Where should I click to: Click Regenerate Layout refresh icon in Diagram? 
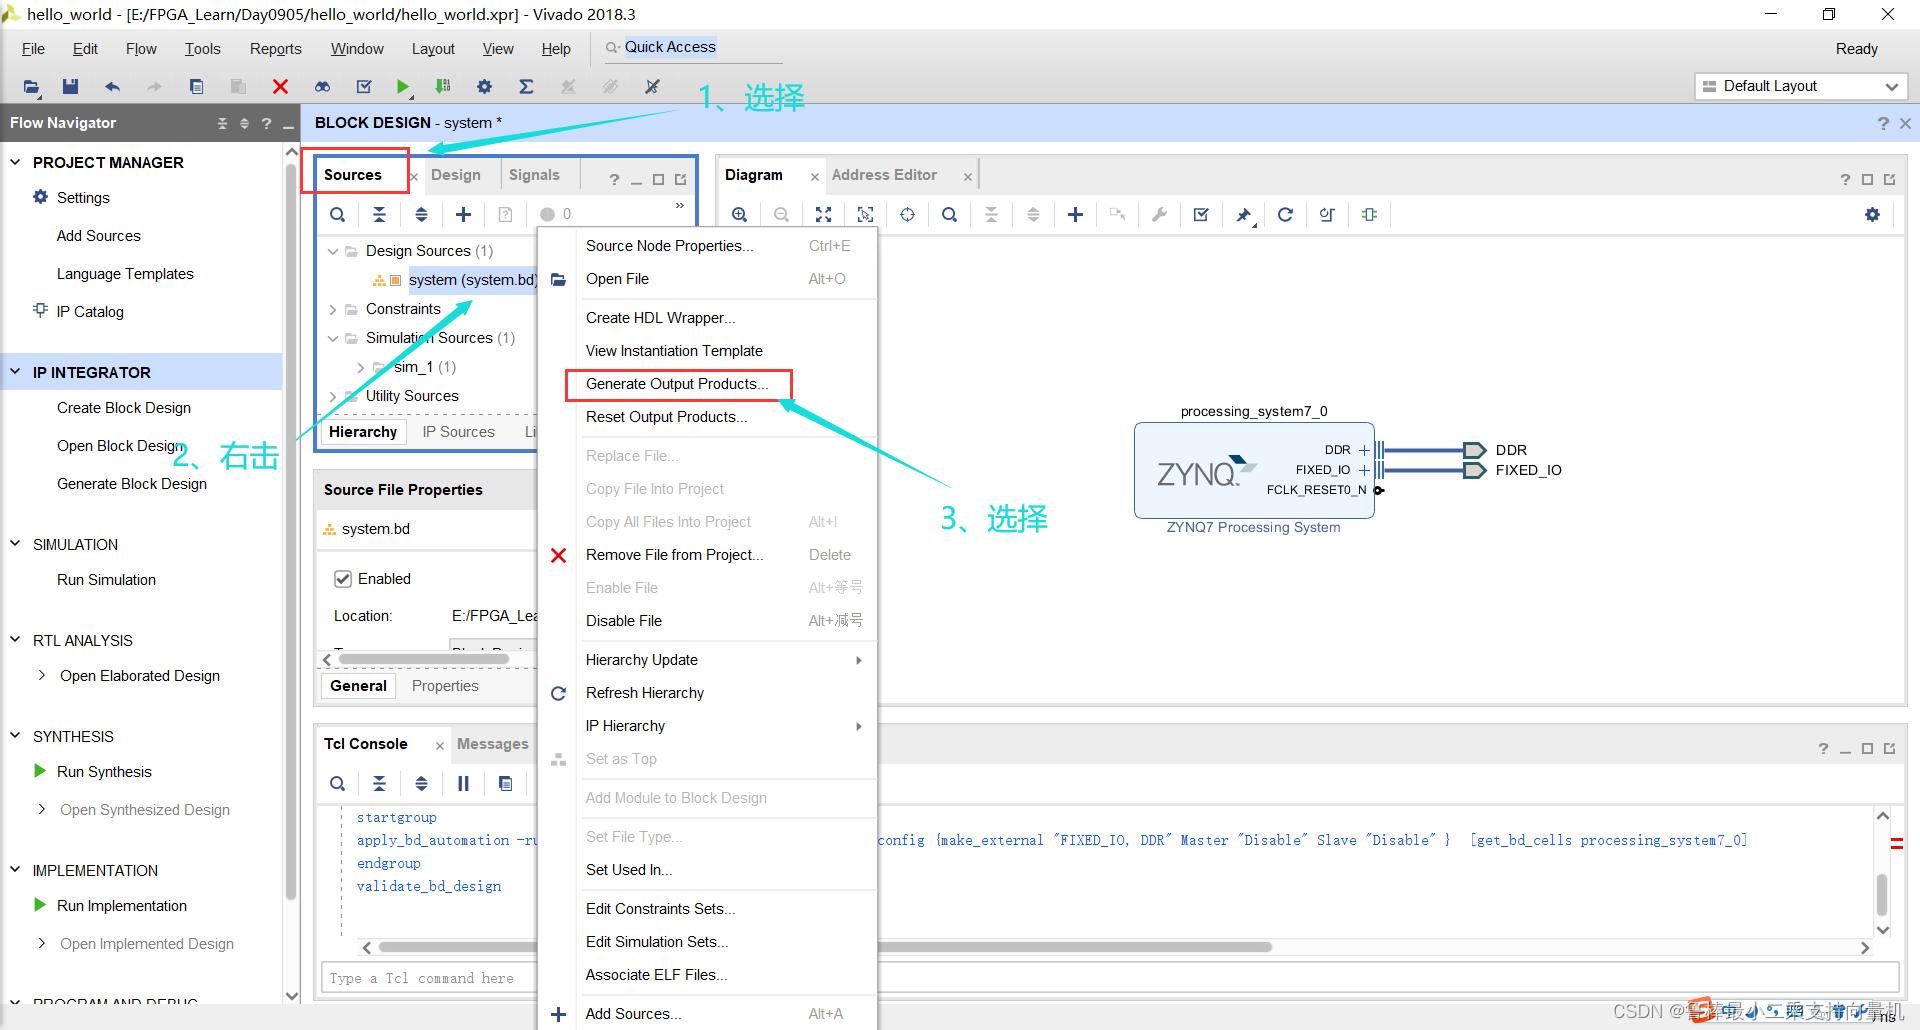pyautogui.click(x=1285, y=214)
